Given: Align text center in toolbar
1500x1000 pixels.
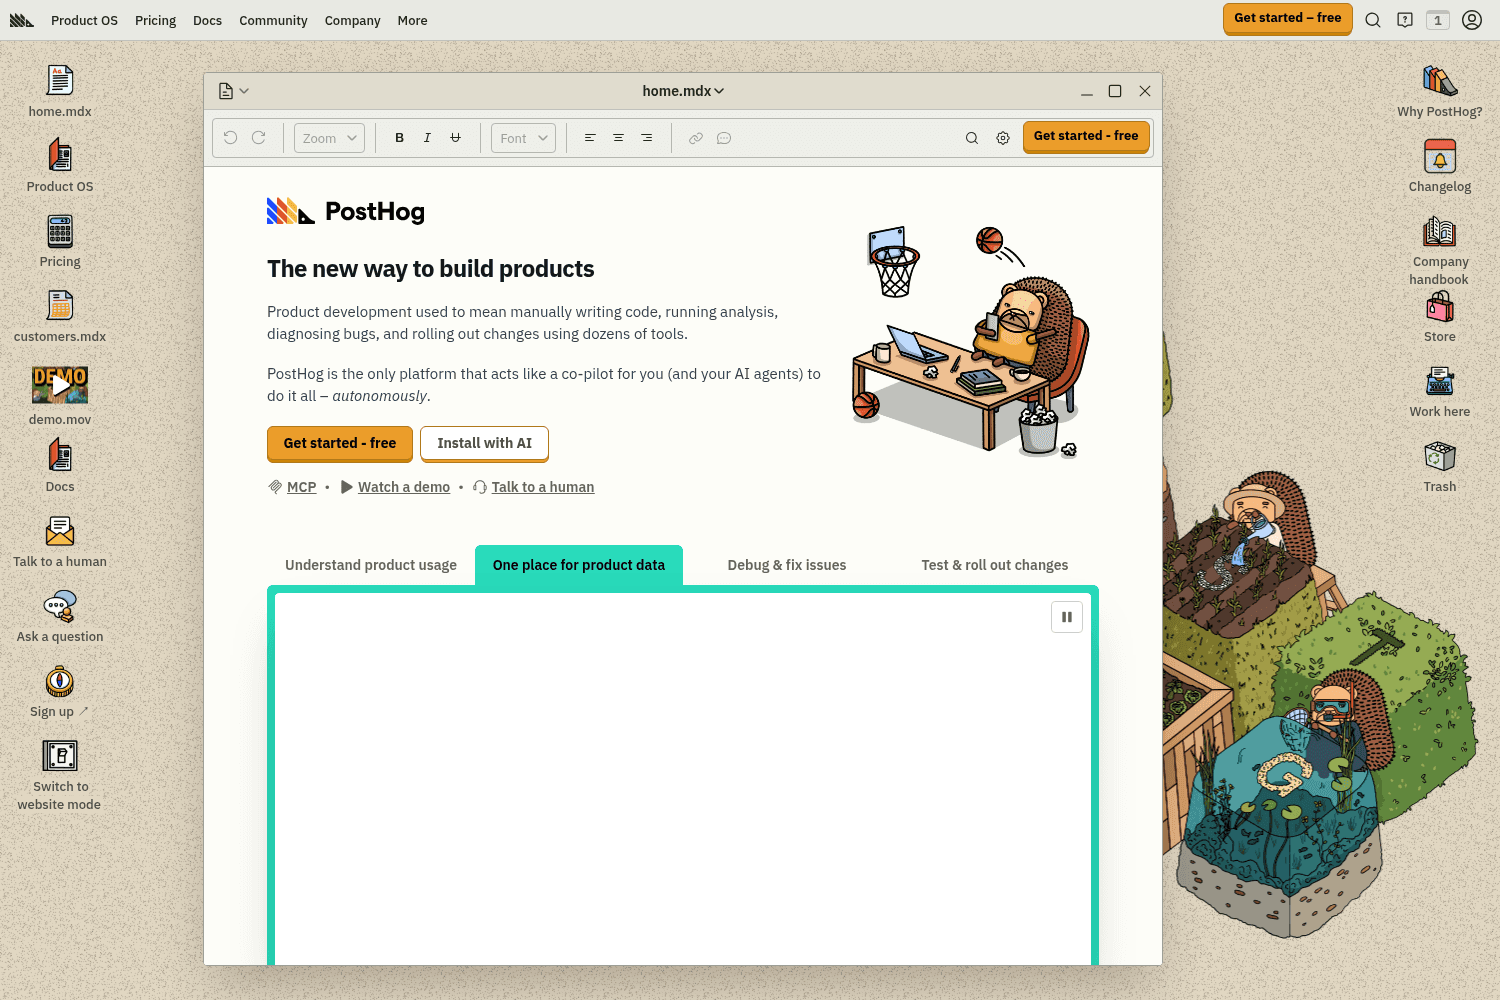Looking at the screenshot, I should (x=618, y=138).
